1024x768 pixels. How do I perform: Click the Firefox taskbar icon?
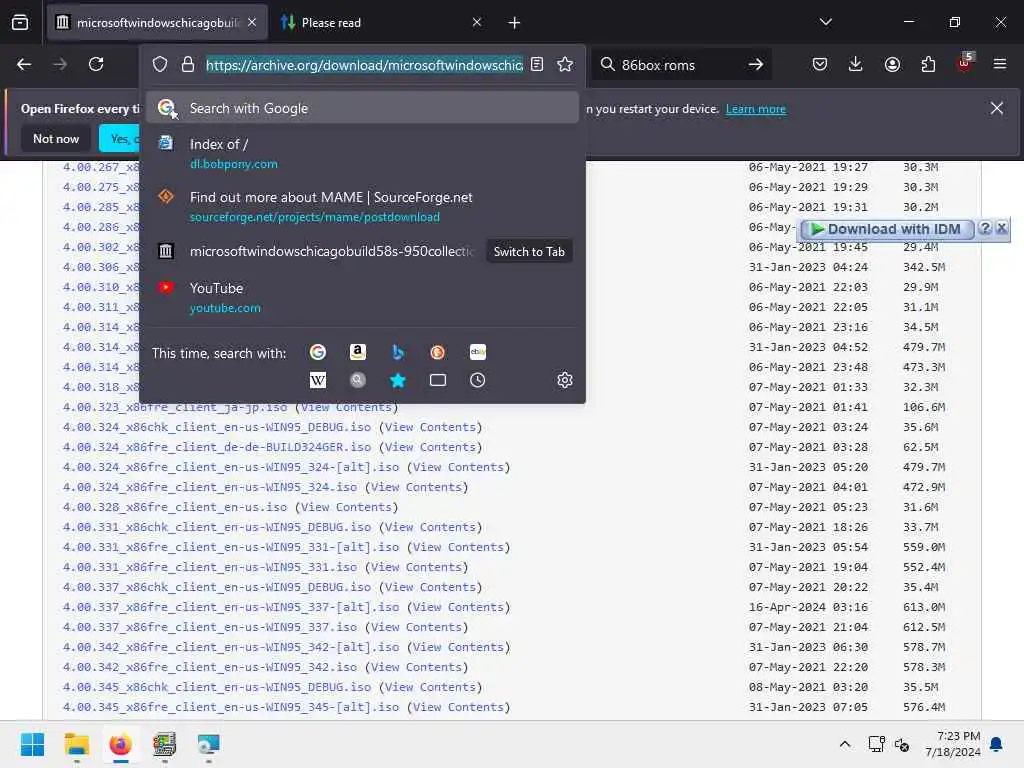120,744
